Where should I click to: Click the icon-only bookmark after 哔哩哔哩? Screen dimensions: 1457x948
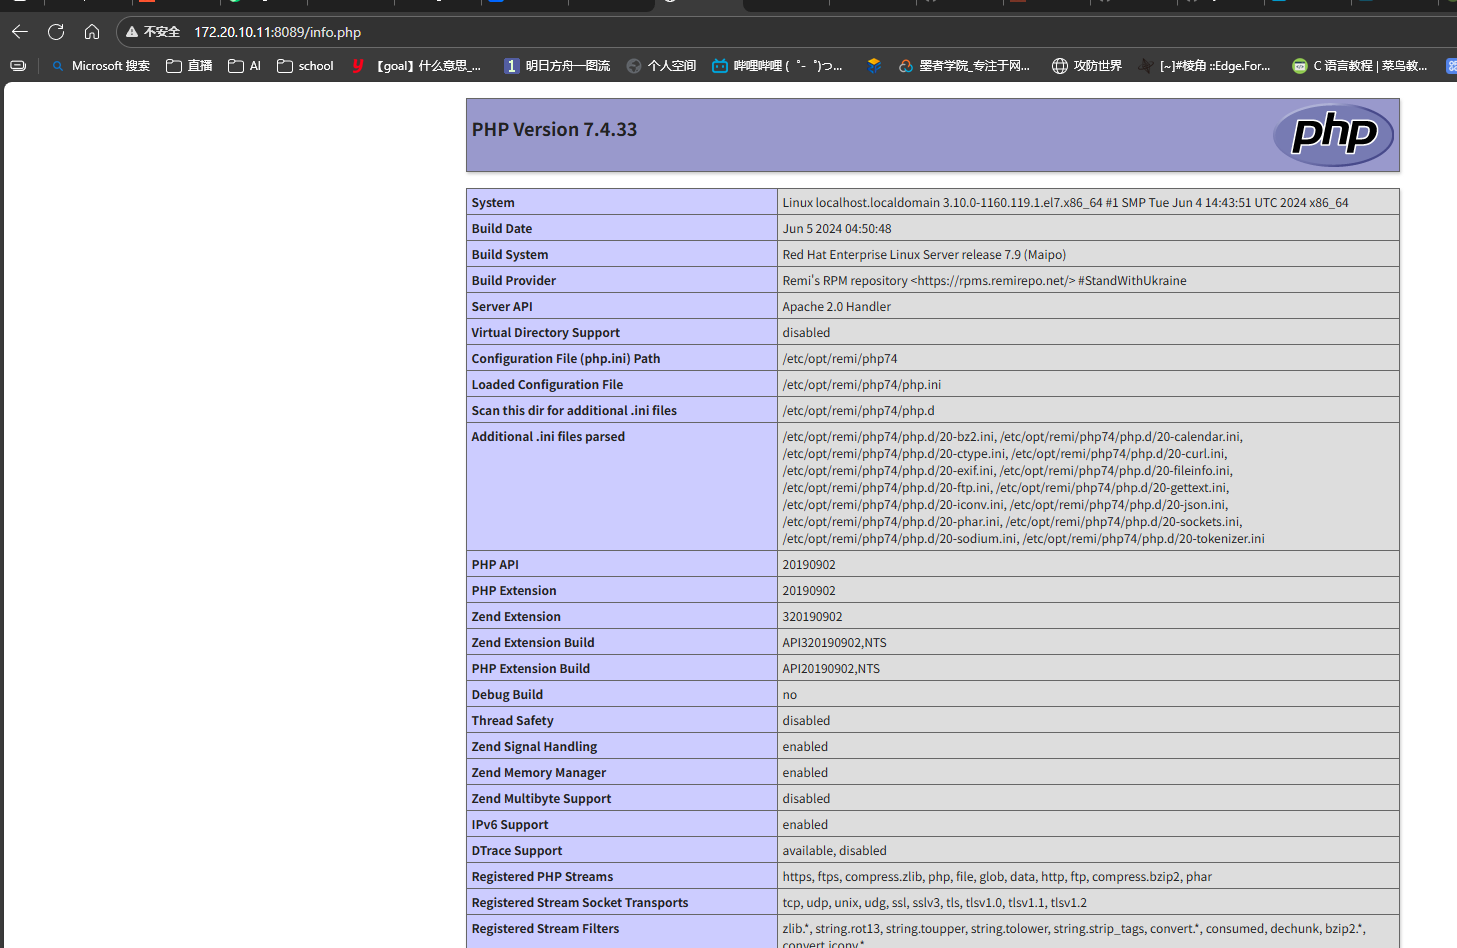click(x=874, y=66)
